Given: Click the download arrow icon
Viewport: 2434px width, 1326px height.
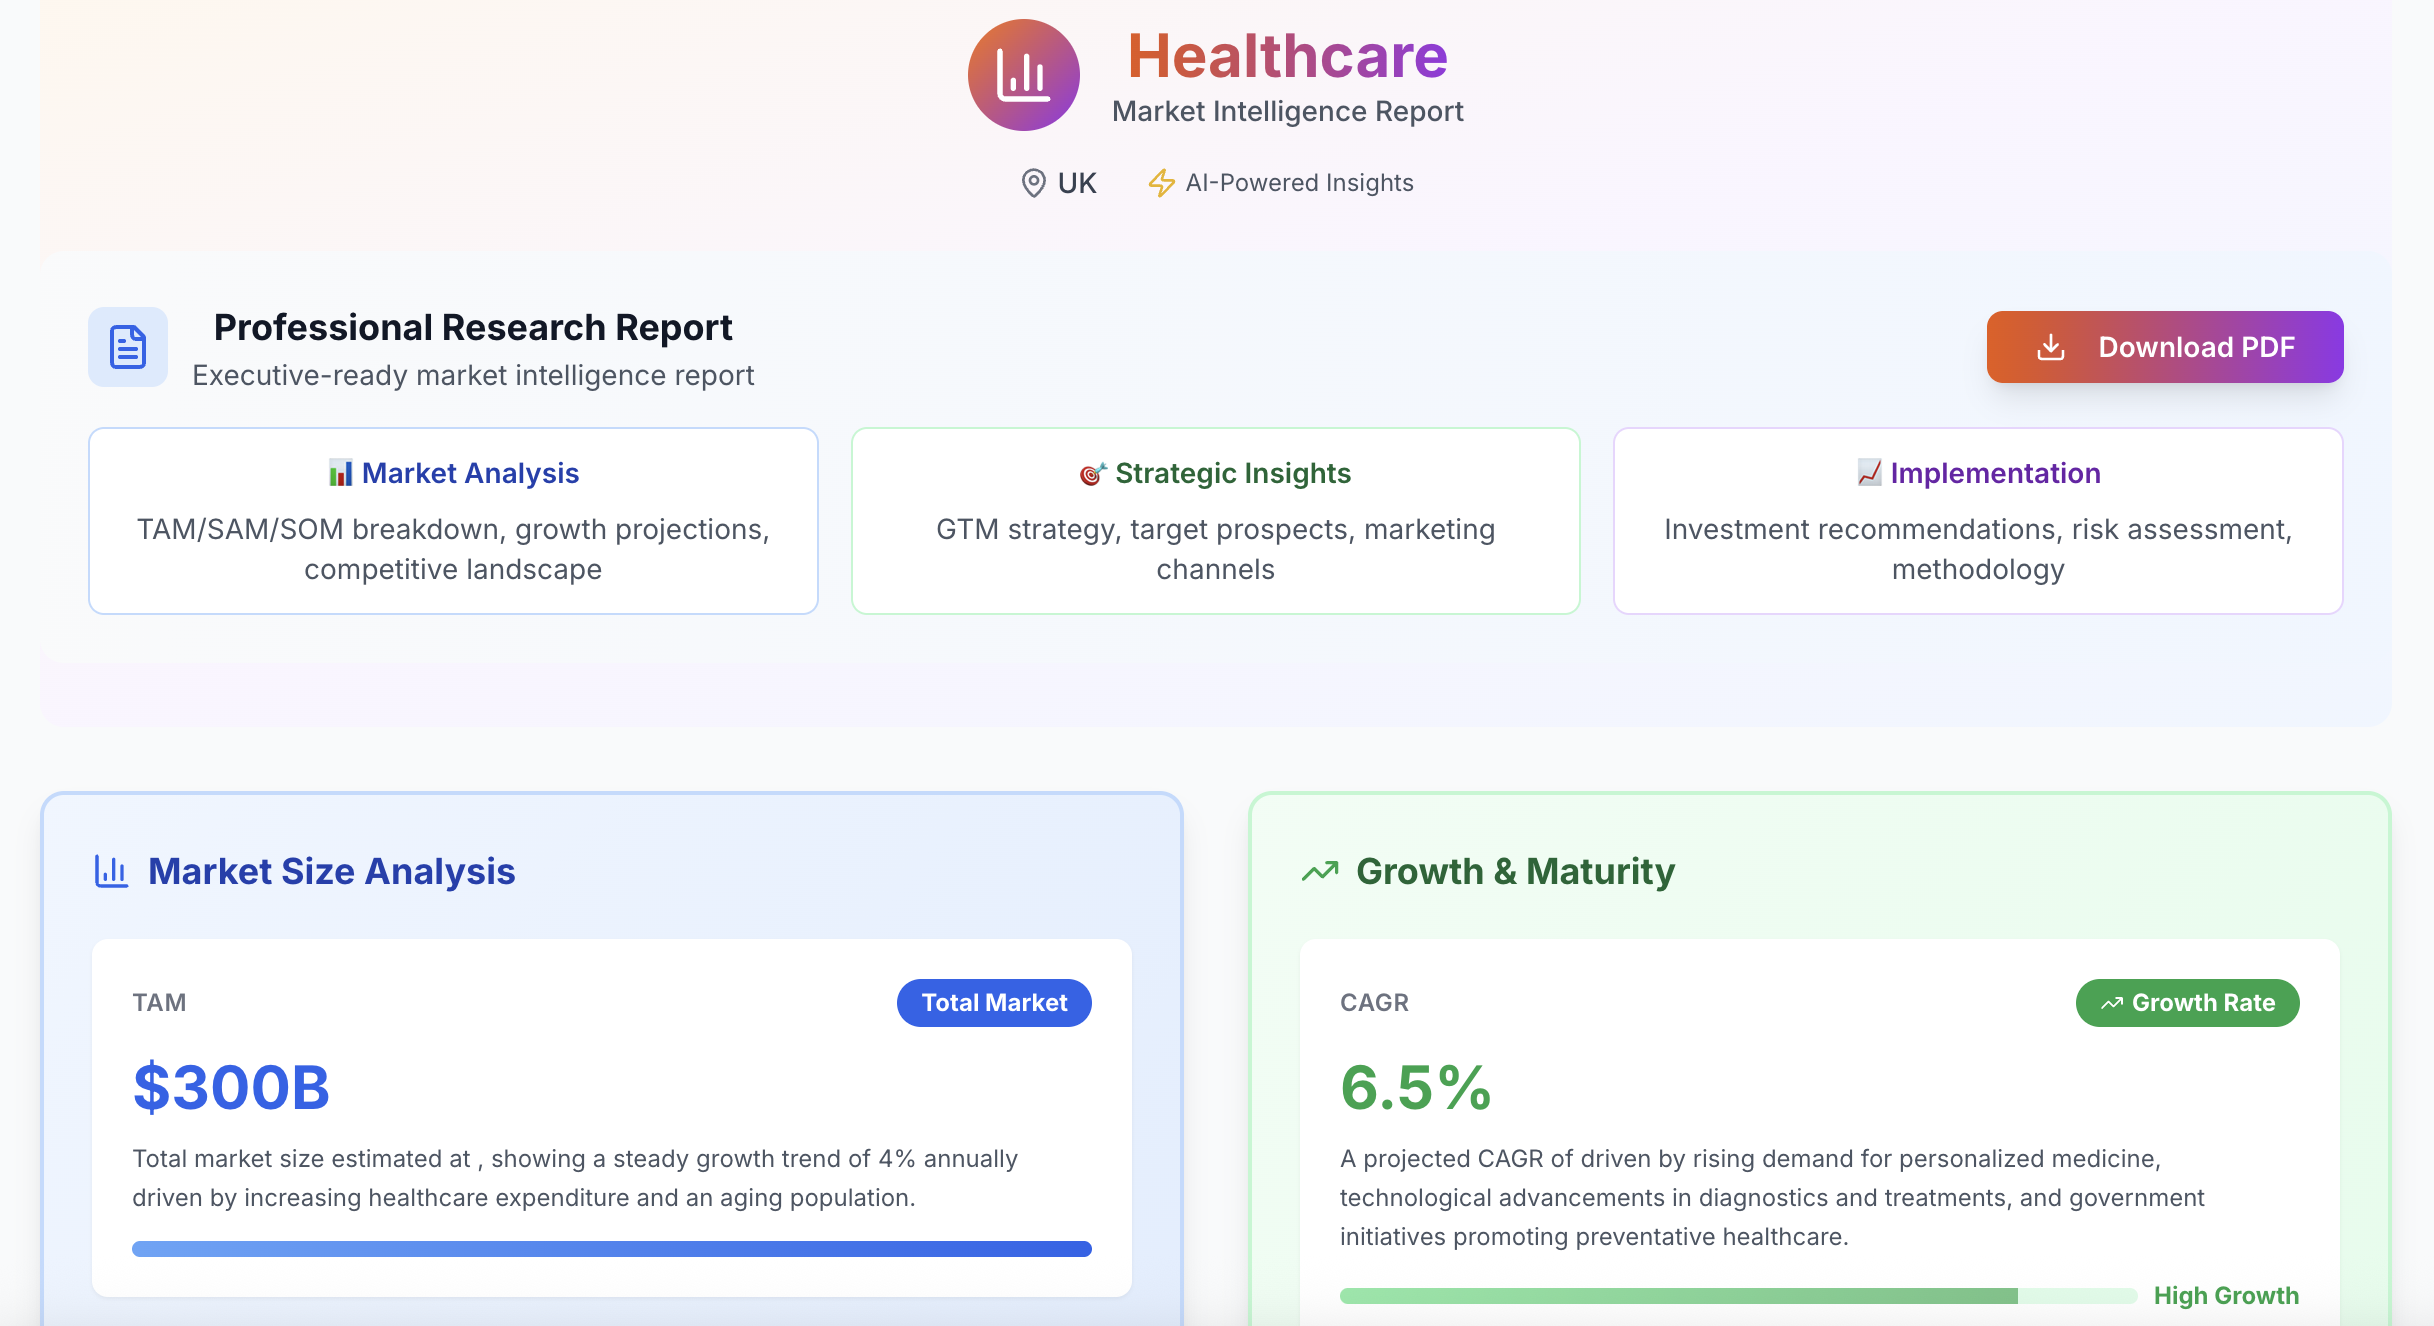Looking at the screenshot, I should click(x=2050, y=347).
